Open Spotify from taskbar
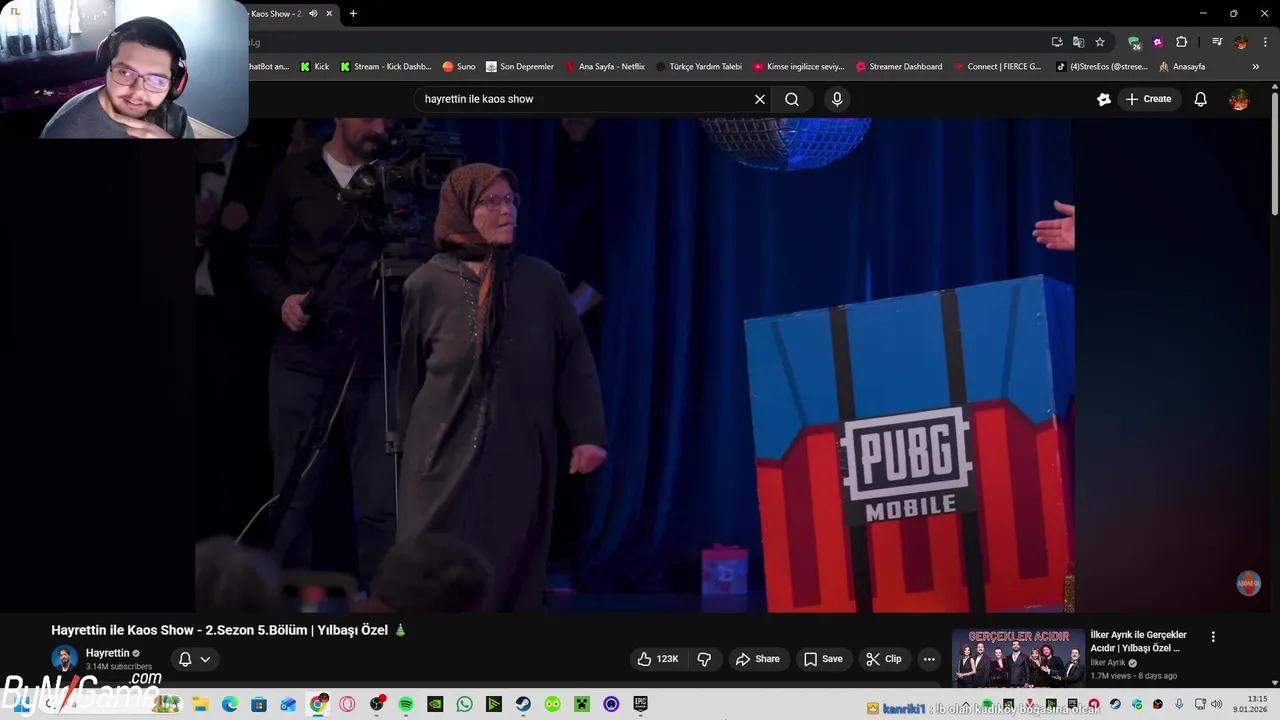Screen dimensions: 1280x720 406,704
